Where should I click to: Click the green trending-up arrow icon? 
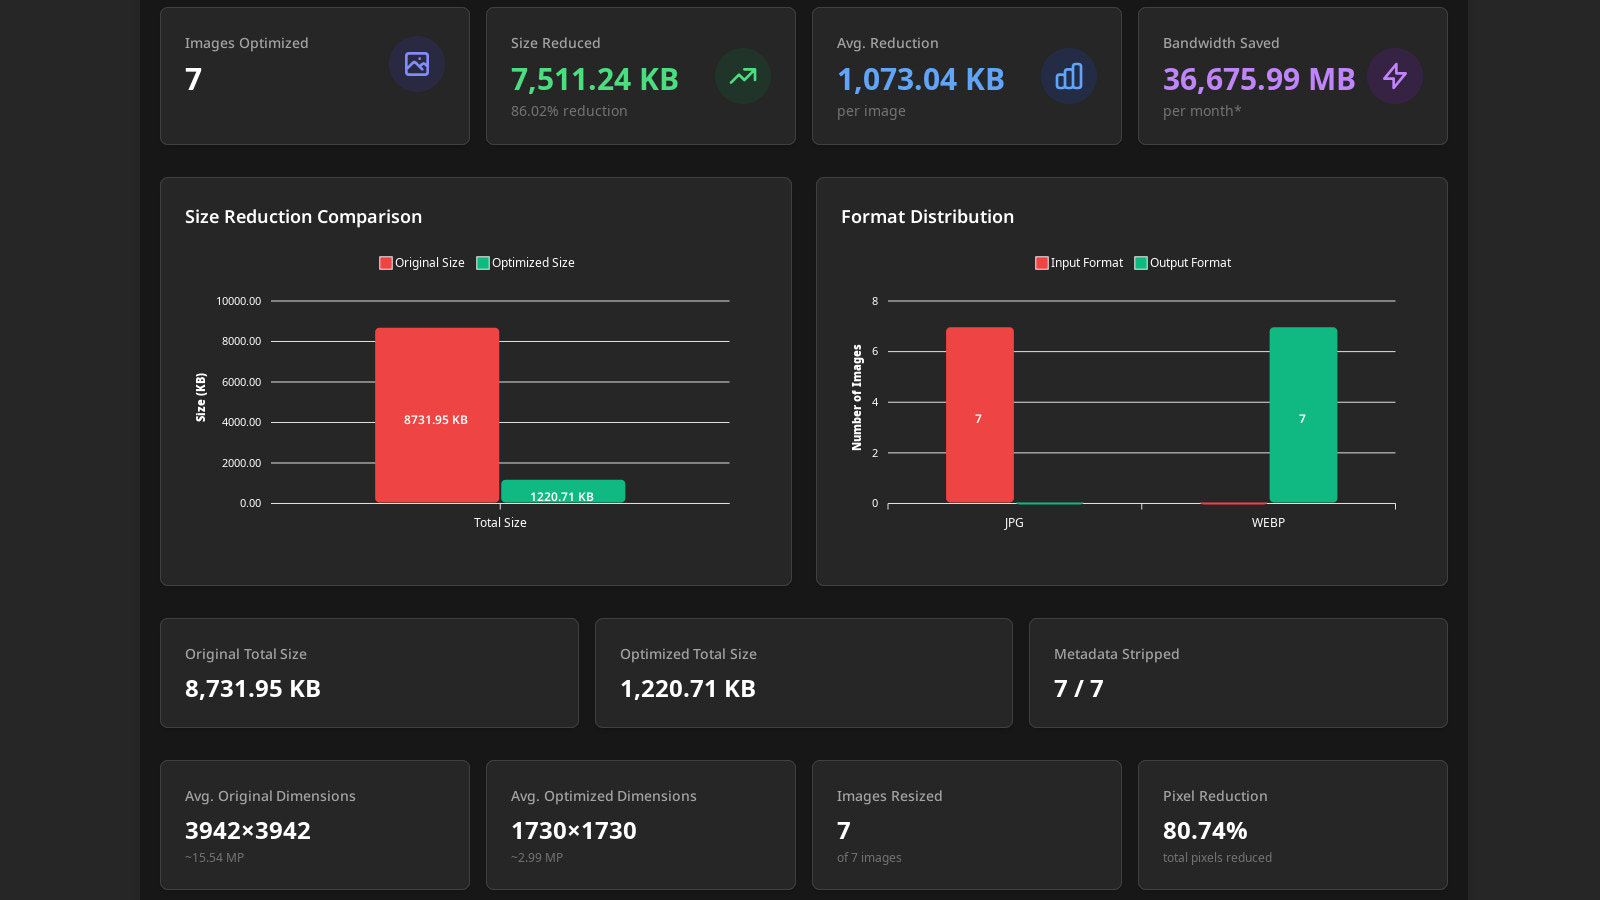[x=743, y=76]
